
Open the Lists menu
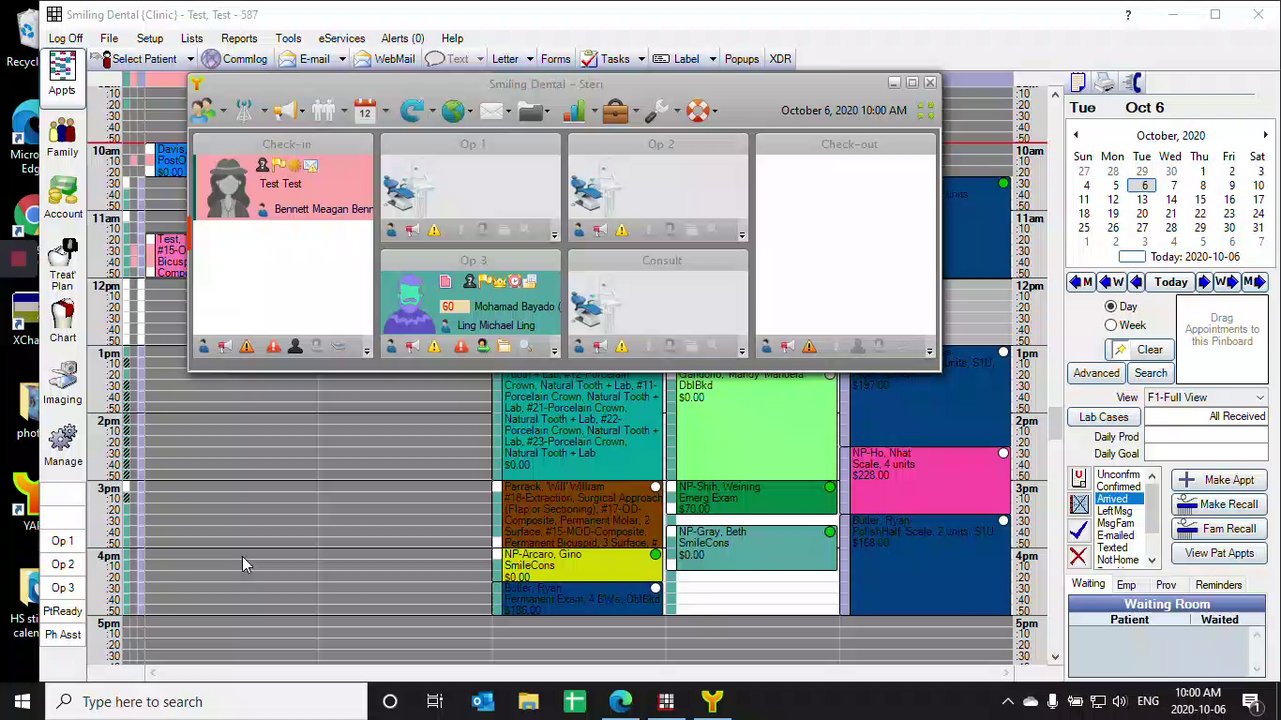point(192,38)
